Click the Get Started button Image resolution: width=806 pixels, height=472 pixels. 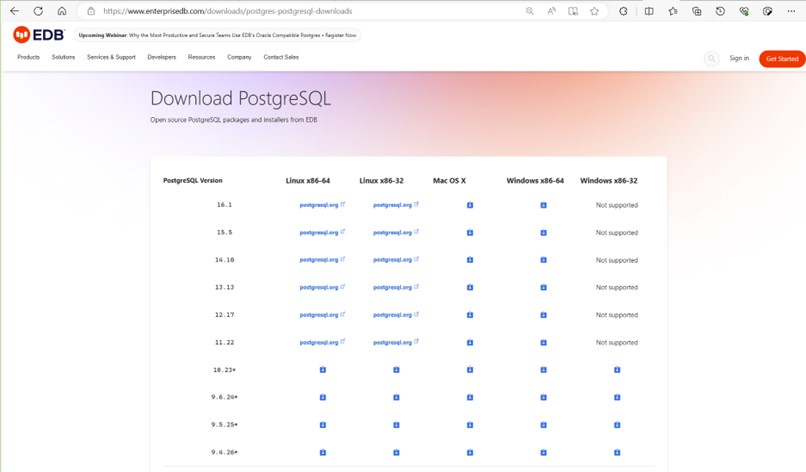point(781,59)
